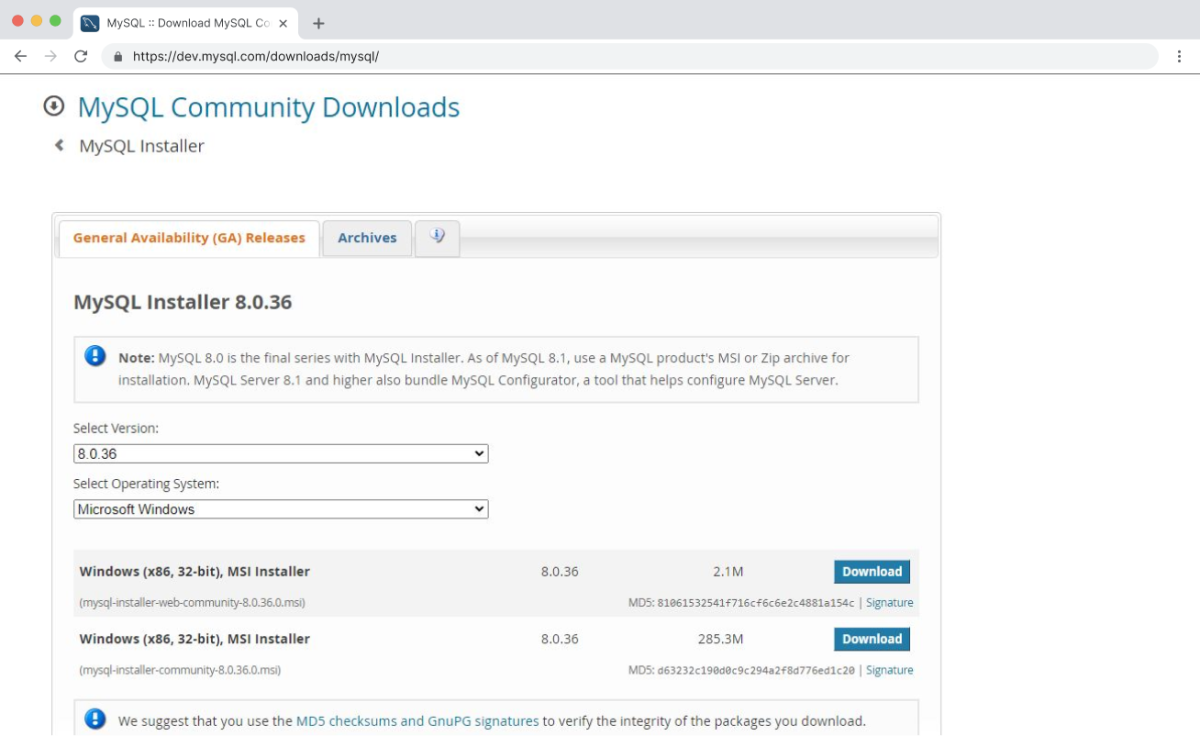Switch to the Archives tab
This screenshot has height=736, width=1200.
point(367,237)
